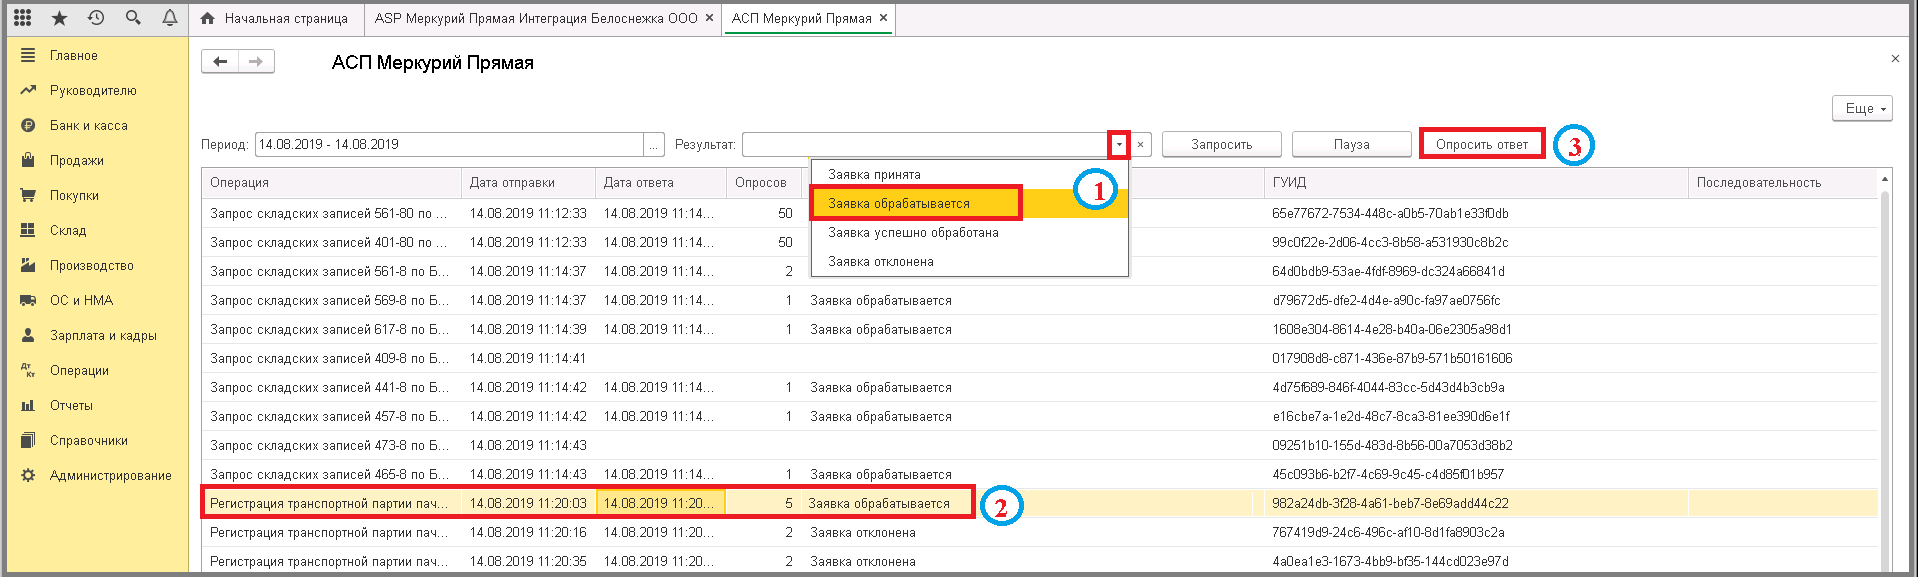
Task: Select Заявка отклонена in the dropdown list
Action: pos(969,261)
